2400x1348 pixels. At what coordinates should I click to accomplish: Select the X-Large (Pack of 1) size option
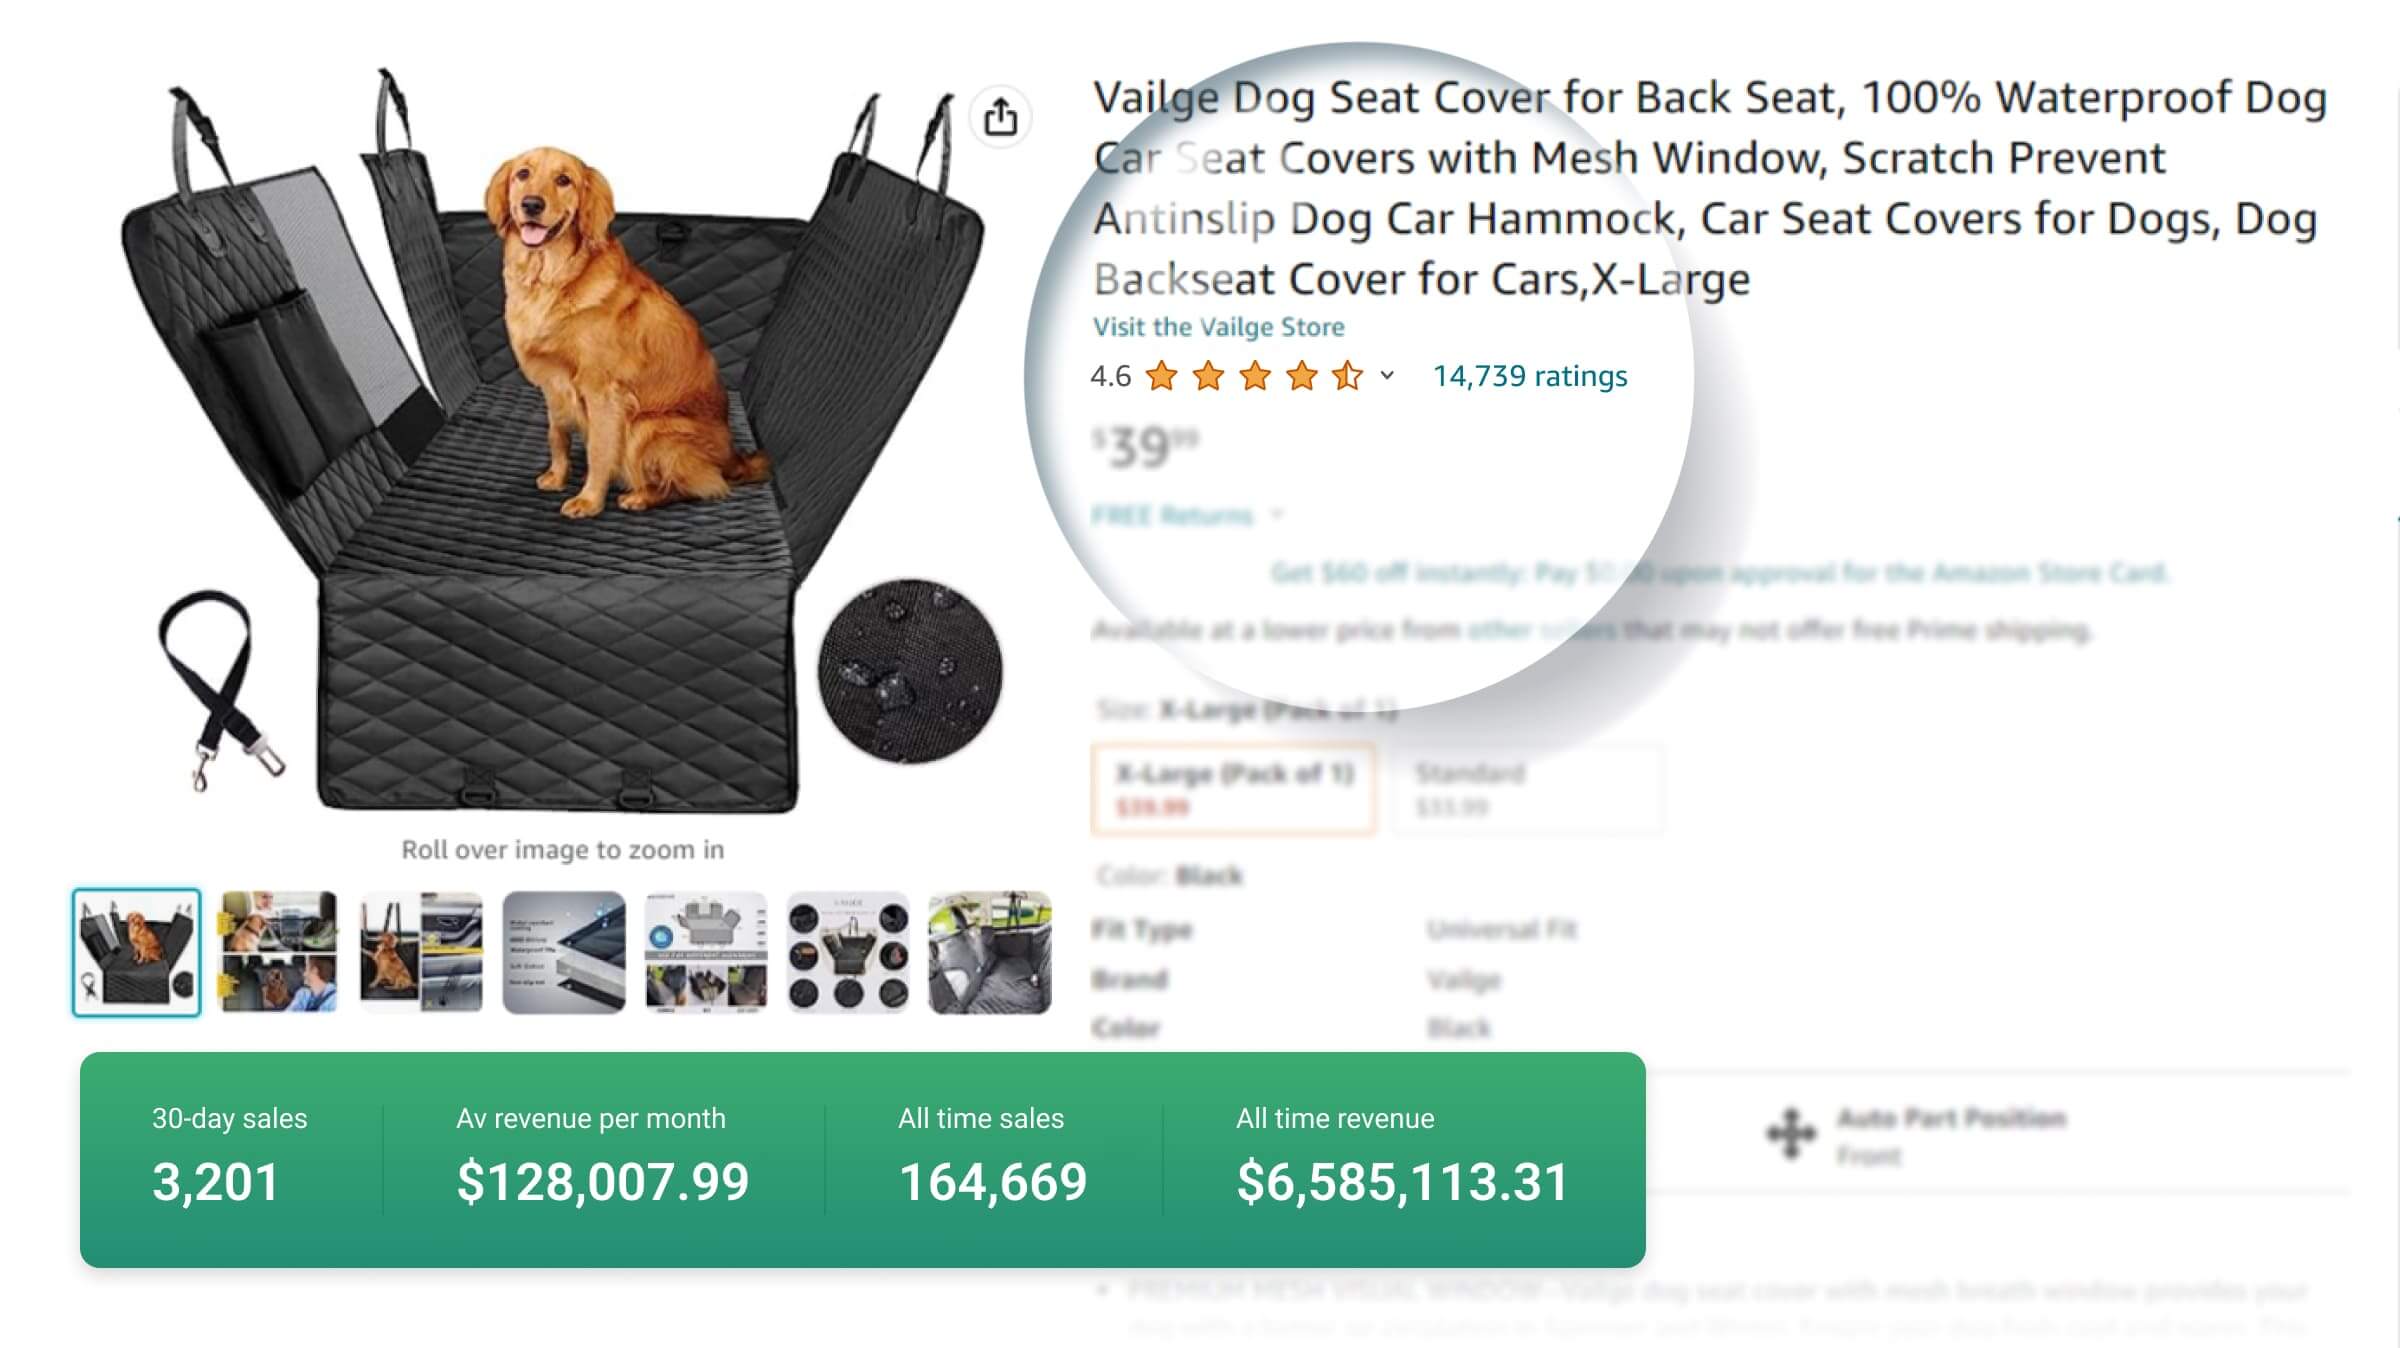[x=1233, y=788]
